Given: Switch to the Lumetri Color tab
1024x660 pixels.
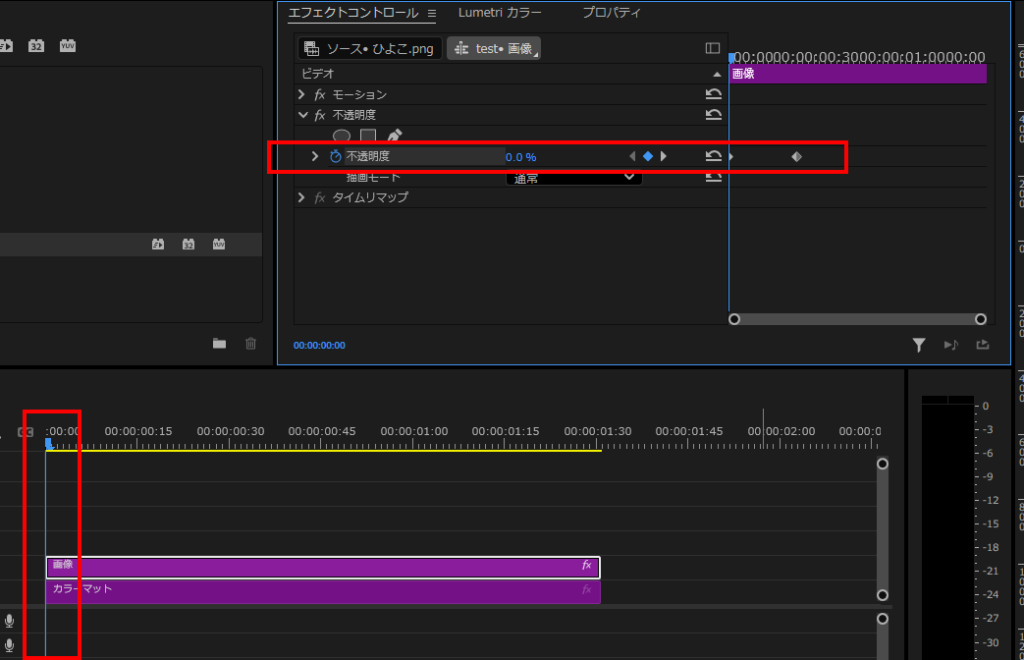Looking at the screenshot, I should 500,13.
